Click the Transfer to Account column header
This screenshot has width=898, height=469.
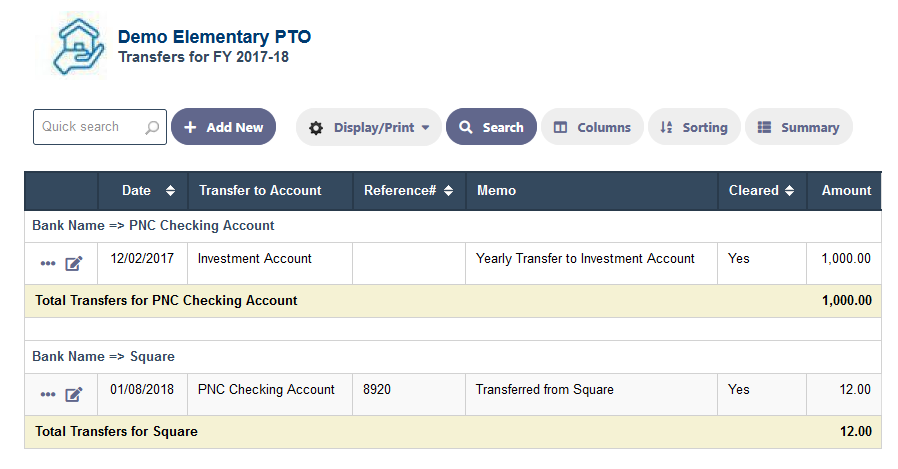pyautogui.click(x=260, y=191)
